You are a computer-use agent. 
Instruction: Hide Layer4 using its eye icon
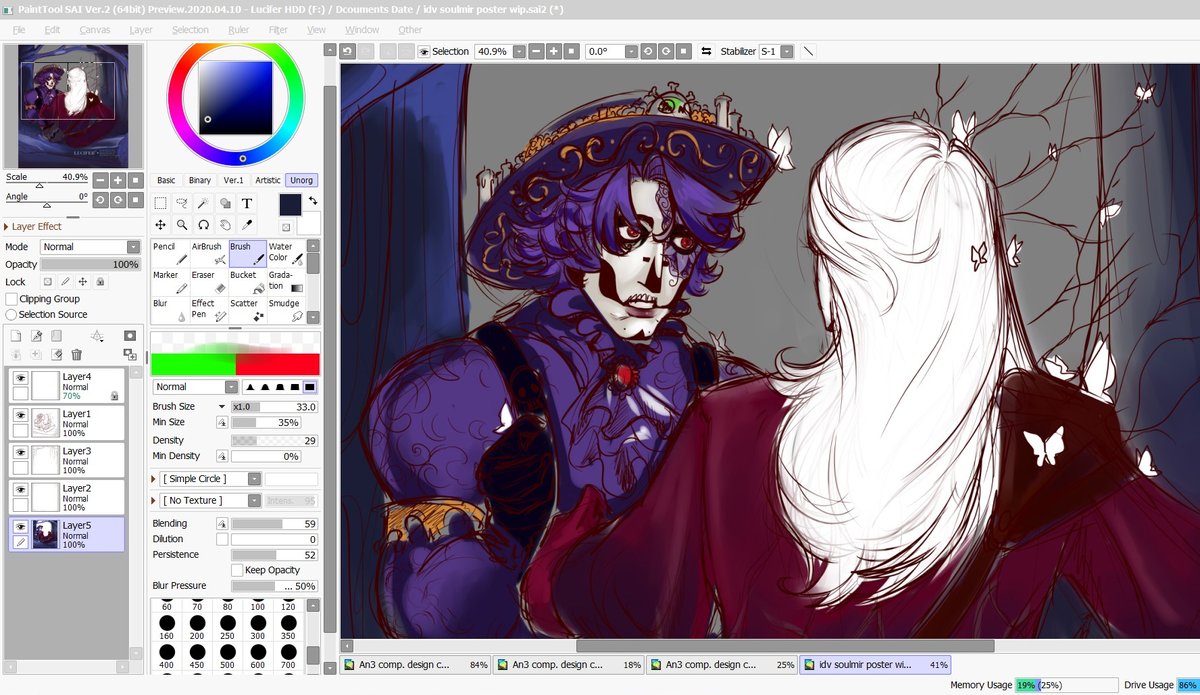pos(20,378)
